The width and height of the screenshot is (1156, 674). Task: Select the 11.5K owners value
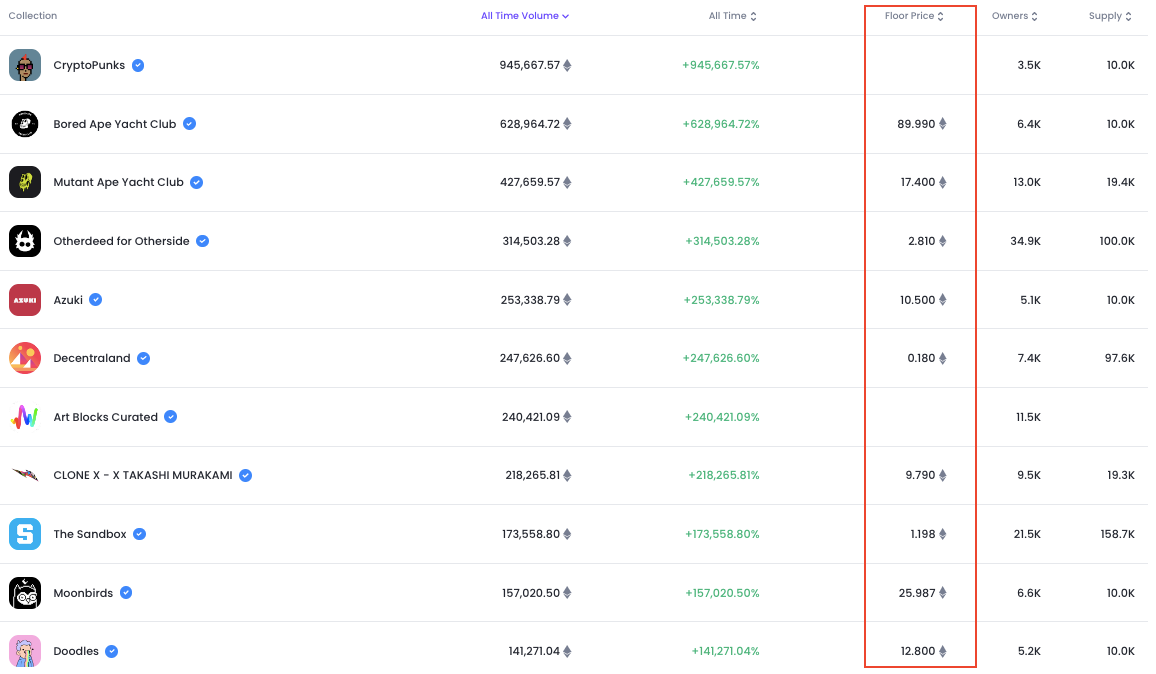(x=1028, y=417)
